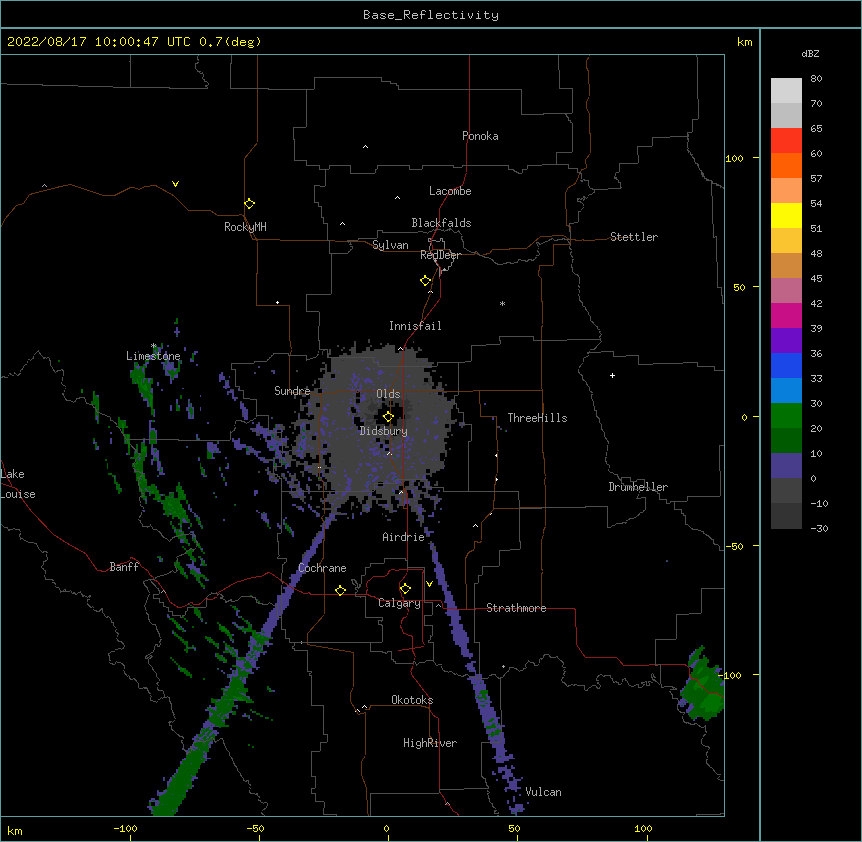The width and height of the screenshot is (862, 842).
Task: Click the Airdrie town label
Action: 403,537
